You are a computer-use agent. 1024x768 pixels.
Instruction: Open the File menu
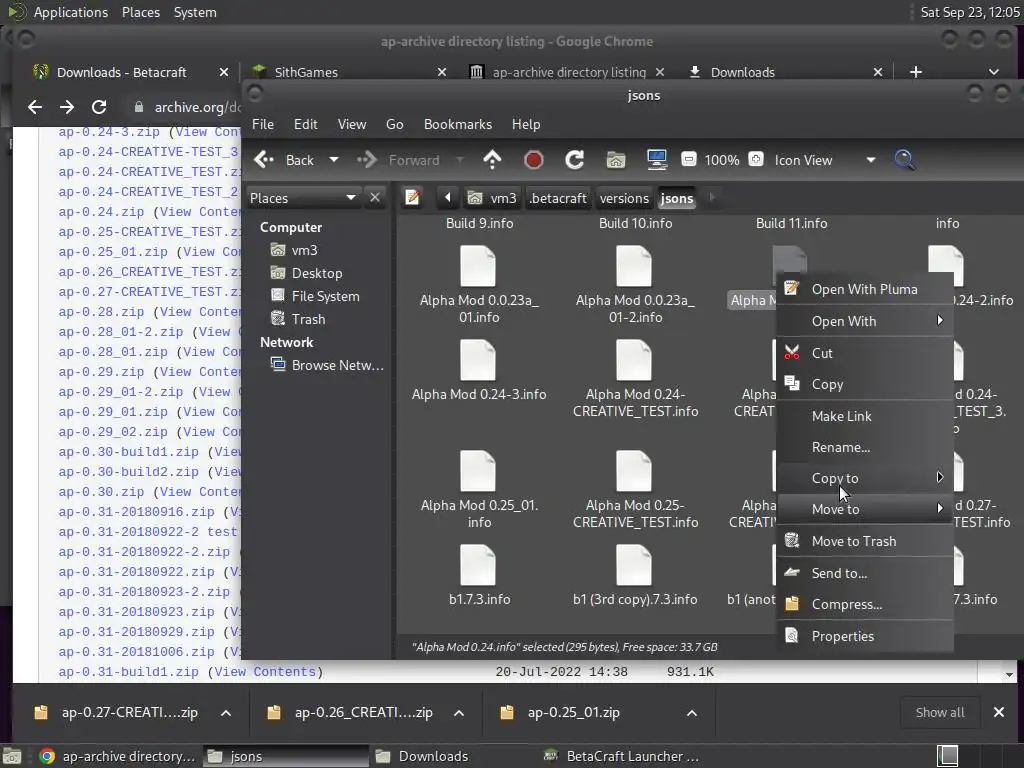(x=263, y=124)
